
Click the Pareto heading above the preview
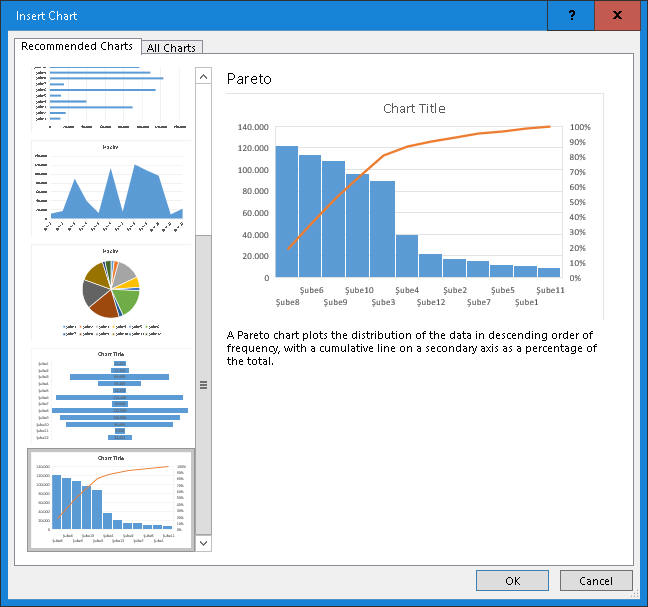[249, 78]
